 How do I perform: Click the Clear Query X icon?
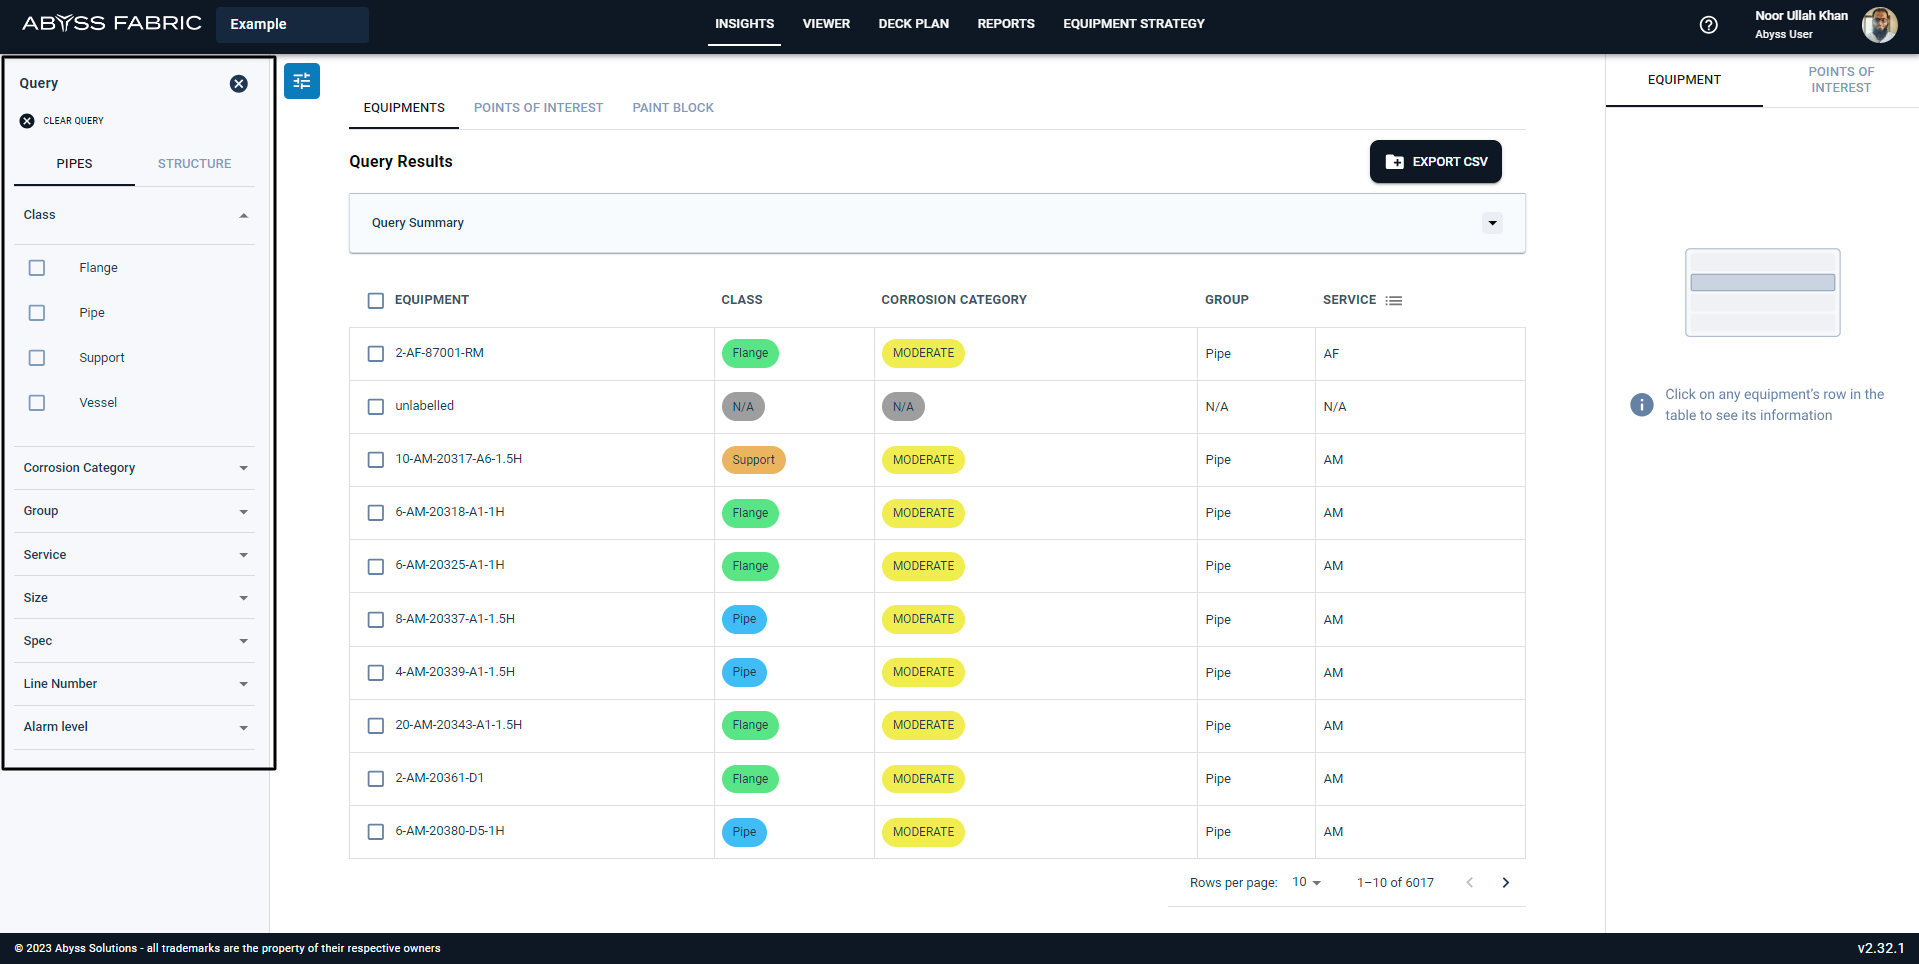tap(27, 121)
